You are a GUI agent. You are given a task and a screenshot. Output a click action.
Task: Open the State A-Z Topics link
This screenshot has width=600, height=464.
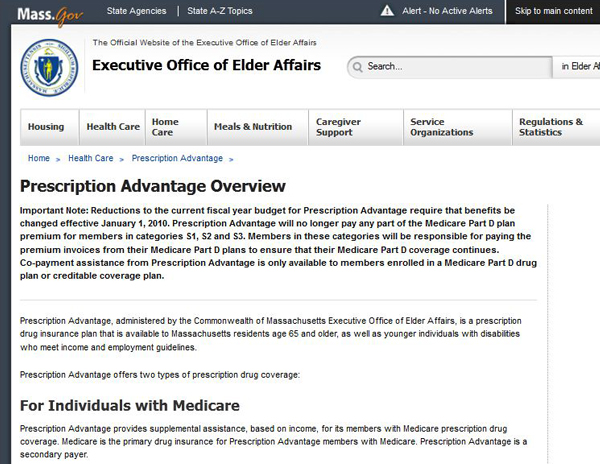point(220,11)
